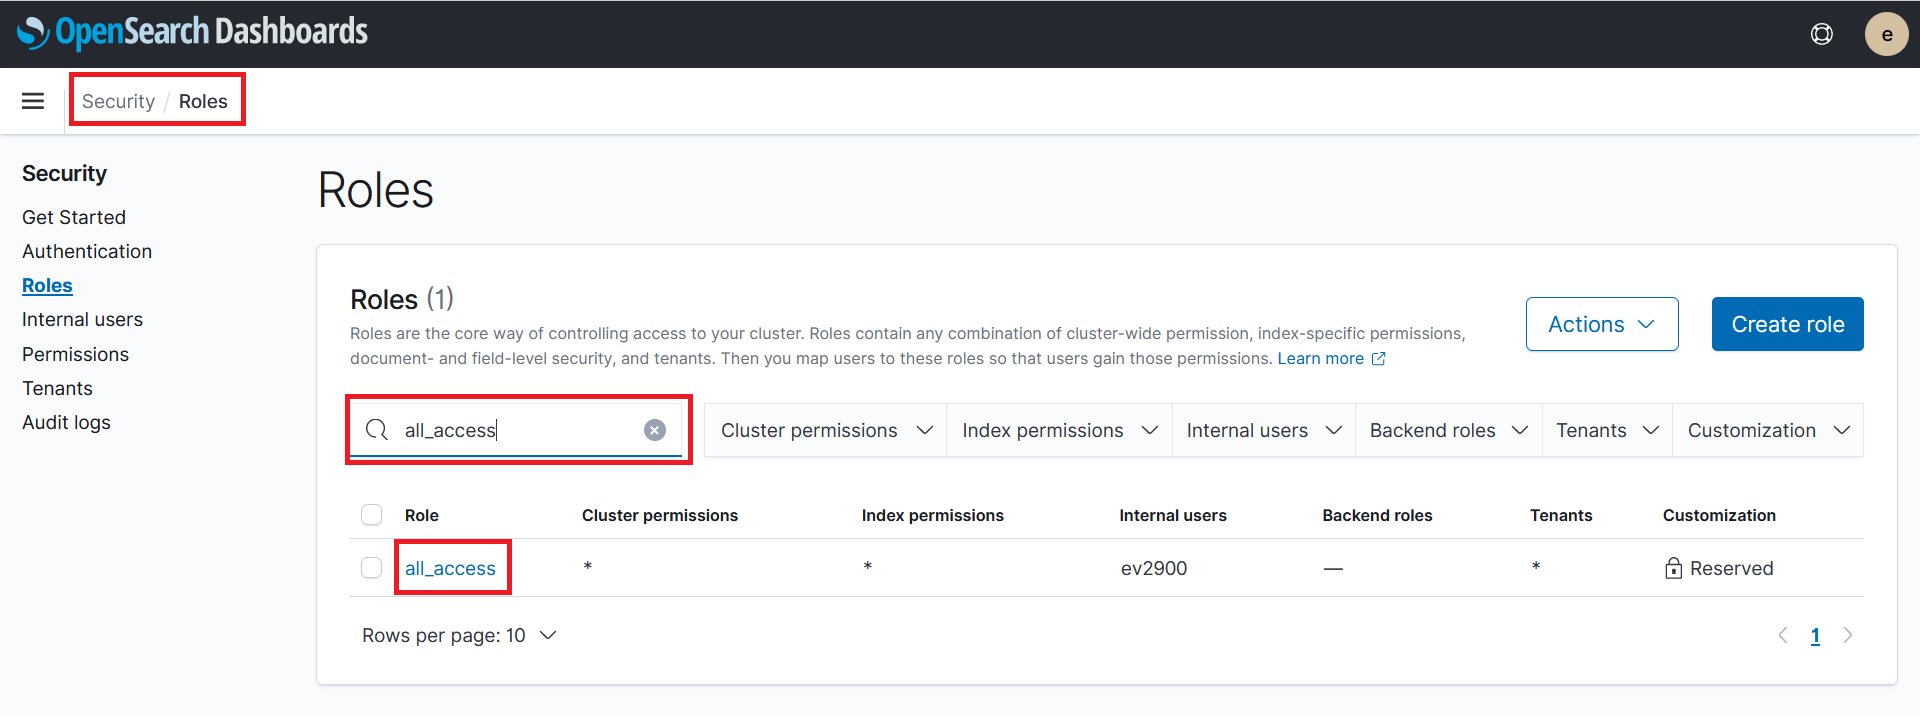Click the Backend roles column header
The height and width of the screenshot is (716, 1920).
click(x=1377, y=515)
